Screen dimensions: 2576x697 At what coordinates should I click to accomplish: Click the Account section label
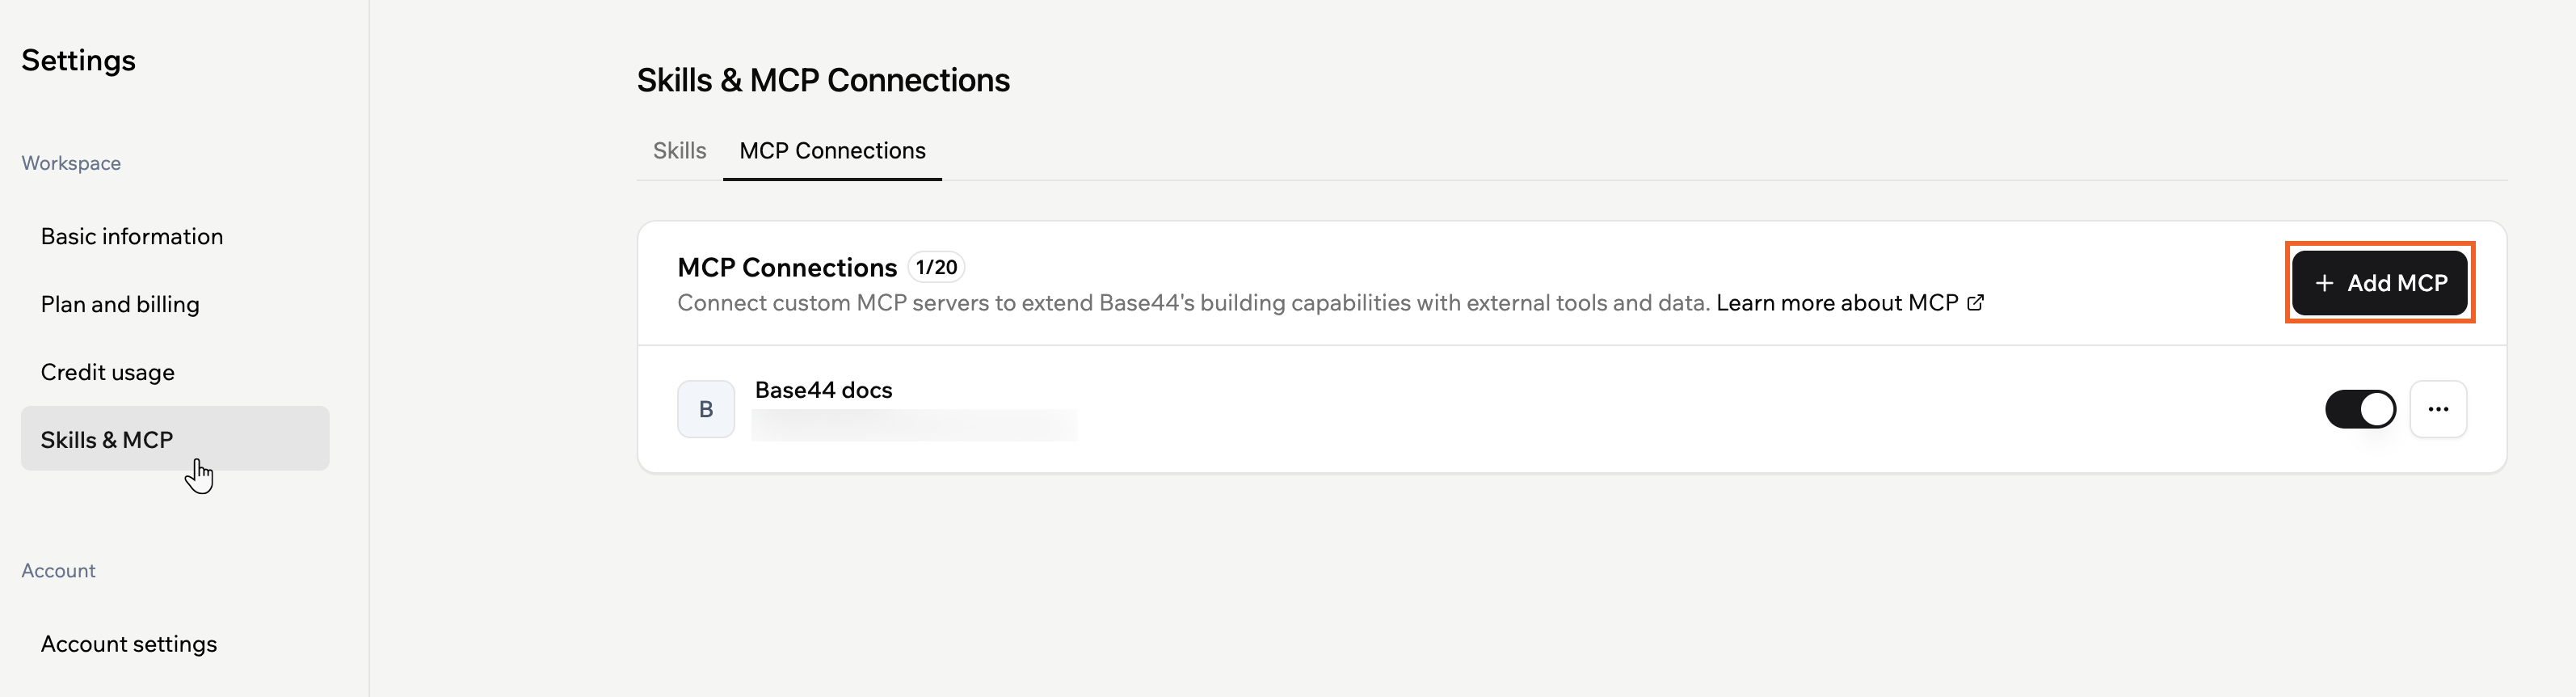58,570
